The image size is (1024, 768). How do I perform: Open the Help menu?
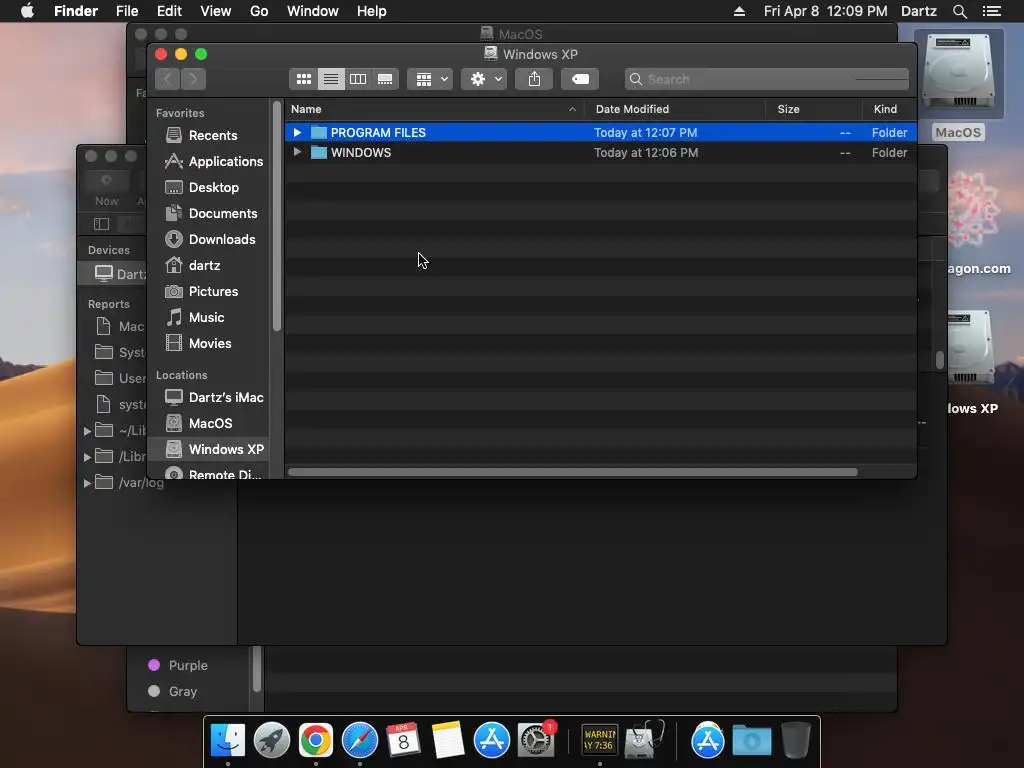click(x=372, y=11)
